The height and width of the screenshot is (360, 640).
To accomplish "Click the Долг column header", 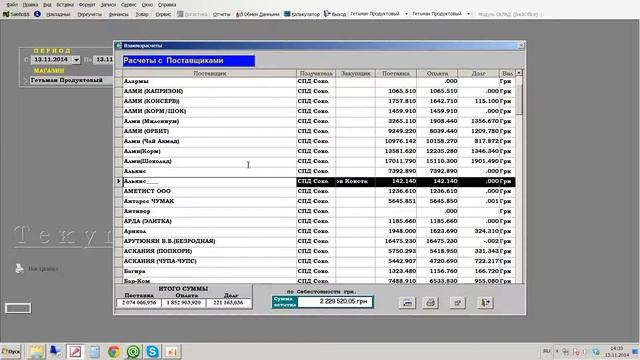I will (478, 73).
